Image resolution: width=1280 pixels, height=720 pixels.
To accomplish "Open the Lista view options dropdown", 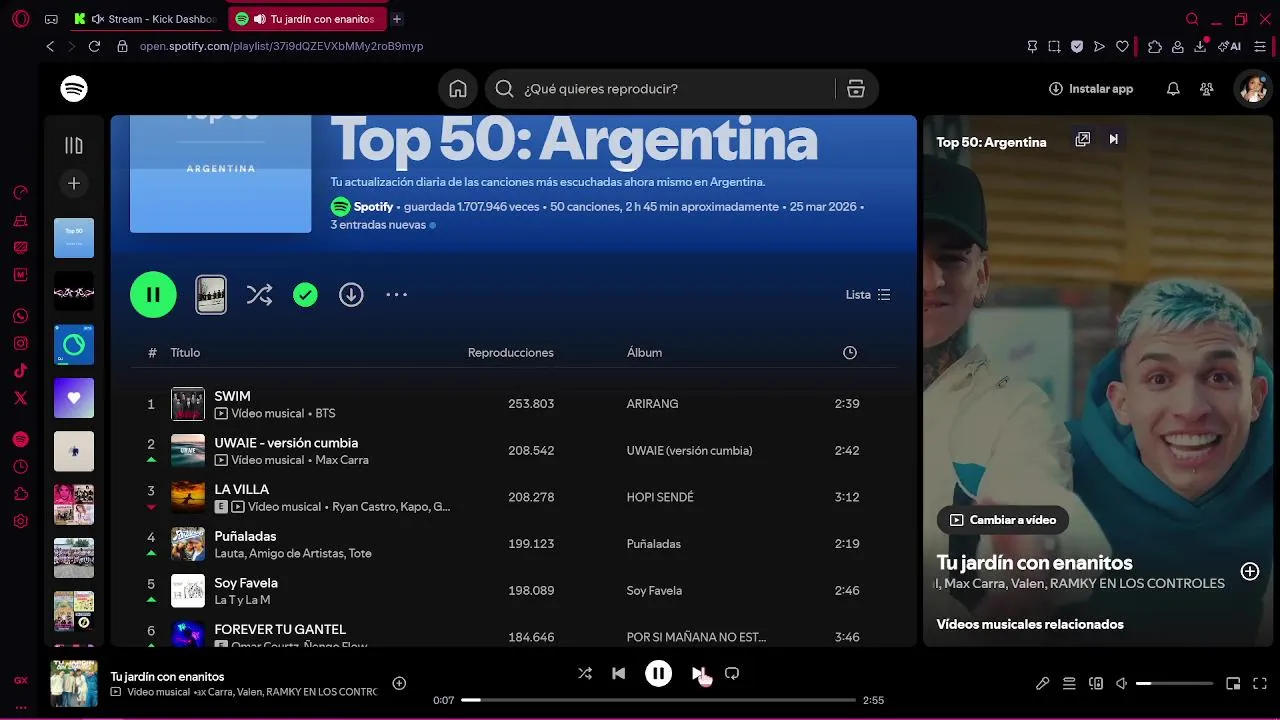I will point(868,295).
